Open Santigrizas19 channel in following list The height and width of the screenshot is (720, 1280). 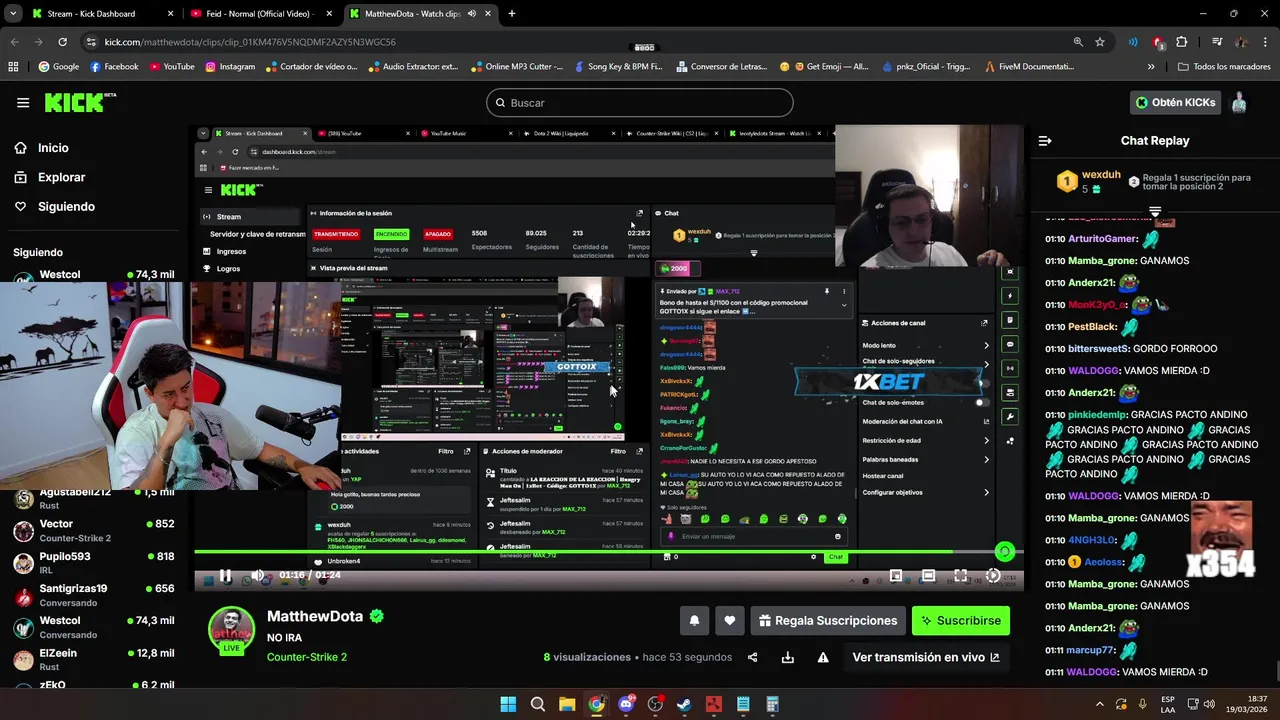pos(95,595)
